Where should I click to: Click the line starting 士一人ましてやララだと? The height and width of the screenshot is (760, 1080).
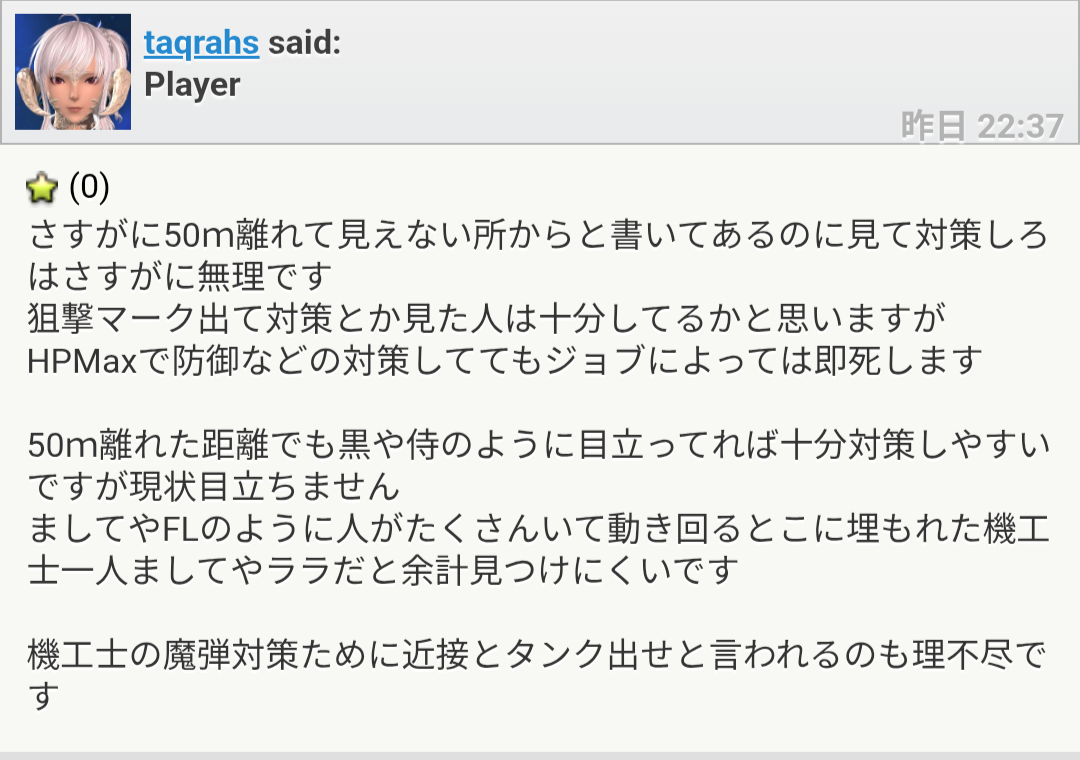coord(383,571)
